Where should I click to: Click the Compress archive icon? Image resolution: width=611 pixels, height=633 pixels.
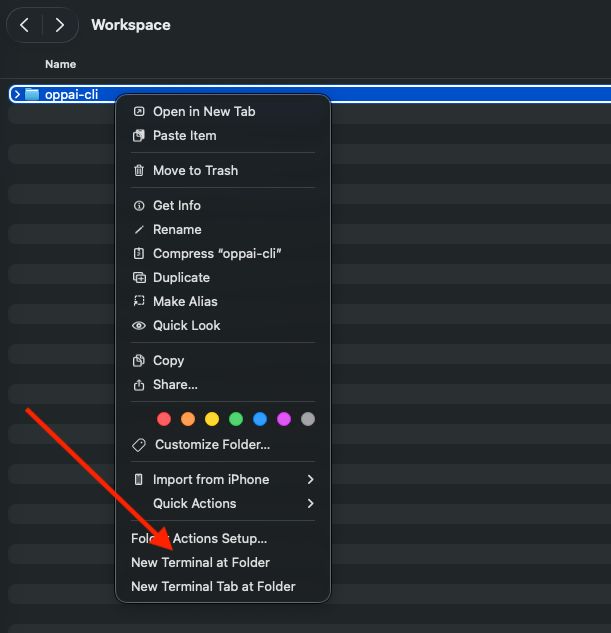click(139, 254)
